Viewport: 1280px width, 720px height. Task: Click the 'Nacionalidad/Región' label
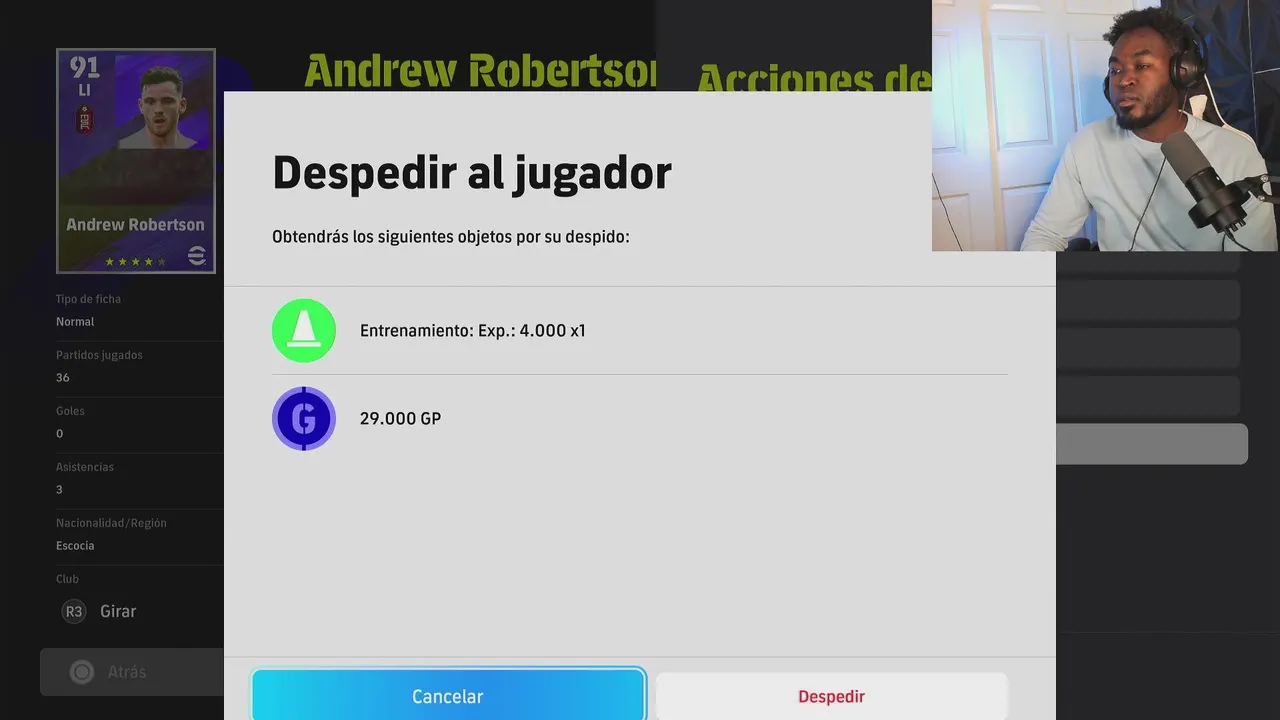coord(111,523)
